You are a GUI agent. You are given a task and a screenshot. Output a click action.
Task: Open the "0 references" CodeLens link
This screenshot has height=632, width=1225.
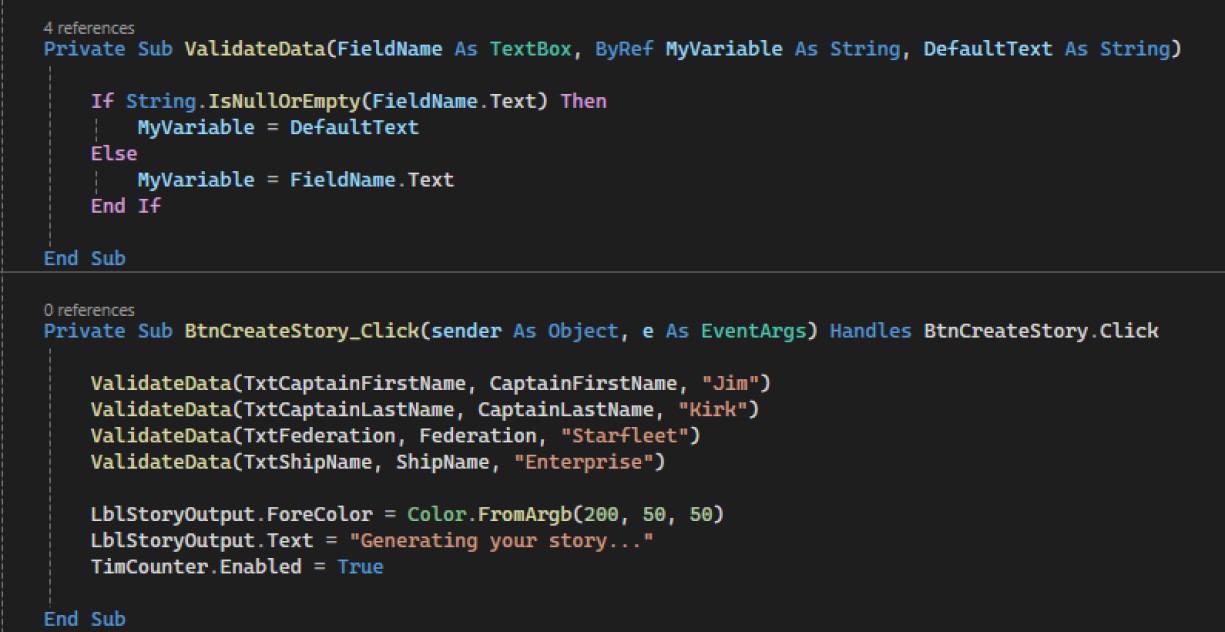pyautogui.click(x=89, y=310)
